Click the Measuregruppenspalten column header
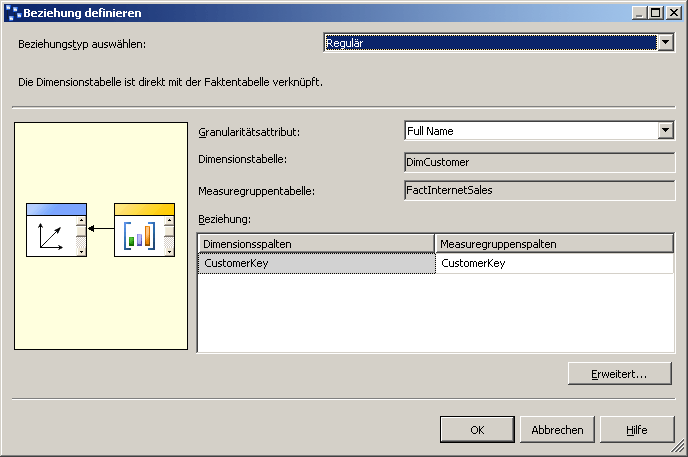The image size is (688, 457). (x=555, y=243)
